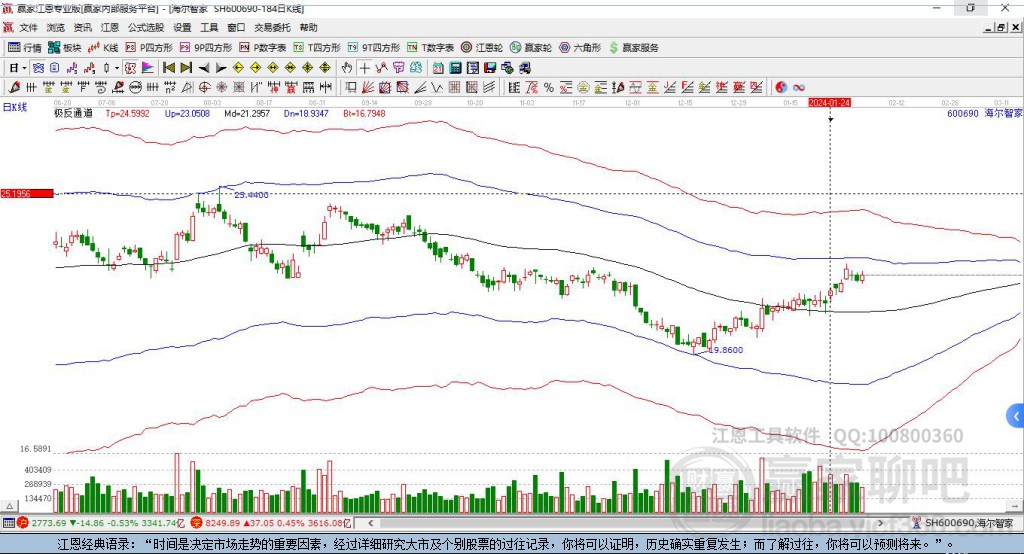Open the P四方形 tool
1024x554 pixels.
[149, 48]
